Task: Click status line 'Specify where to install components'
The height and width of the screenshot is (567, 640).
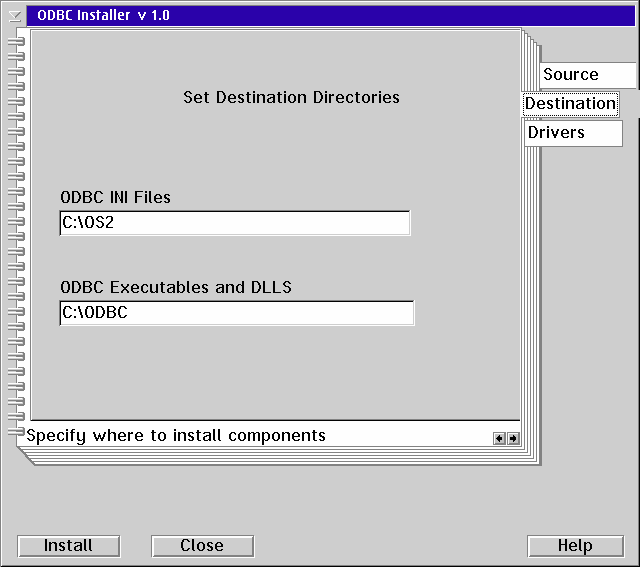Action: coord(176,436)
